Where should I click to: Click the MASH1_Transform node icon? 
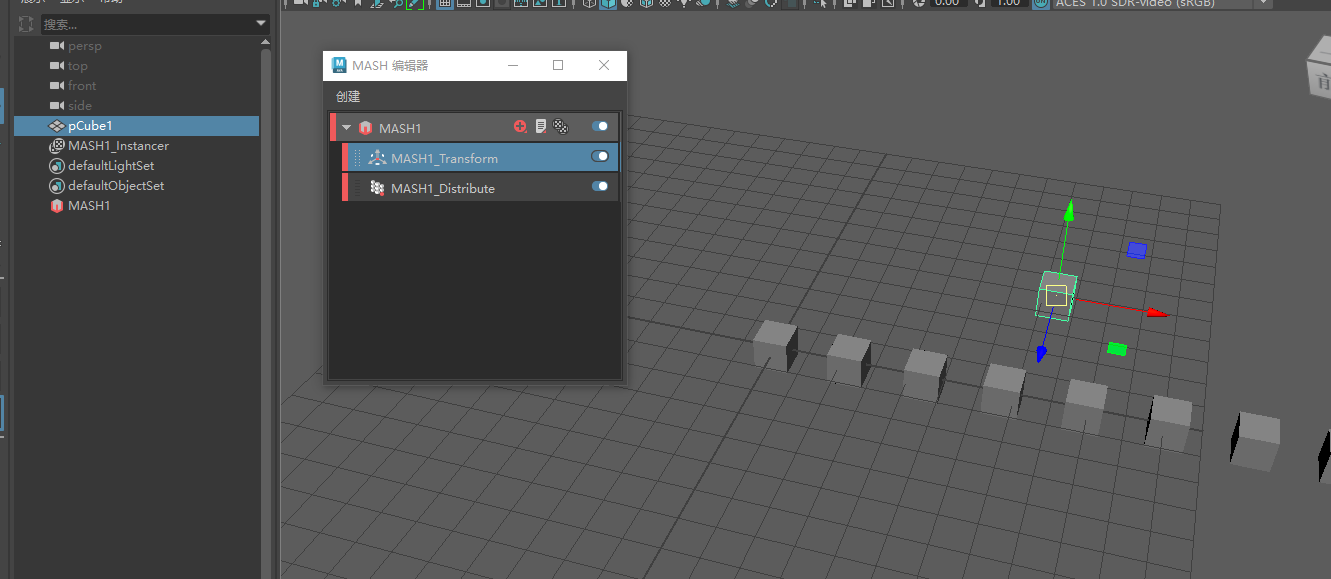point(377,158)
